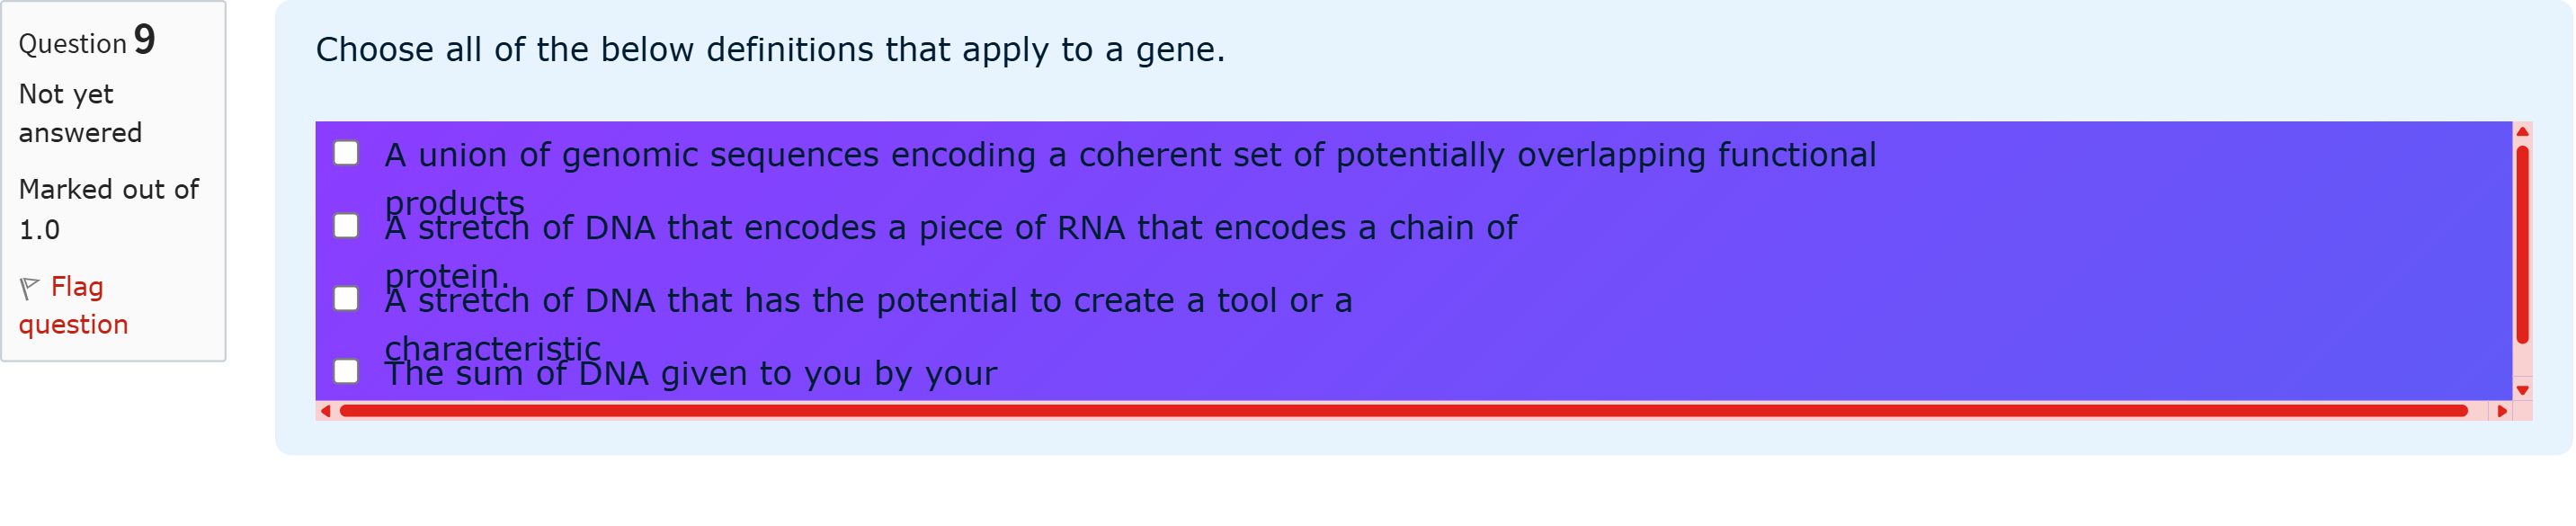Select the checkbox for The sum of DNA option
The image size is (2576, 526).
point(346,372)
